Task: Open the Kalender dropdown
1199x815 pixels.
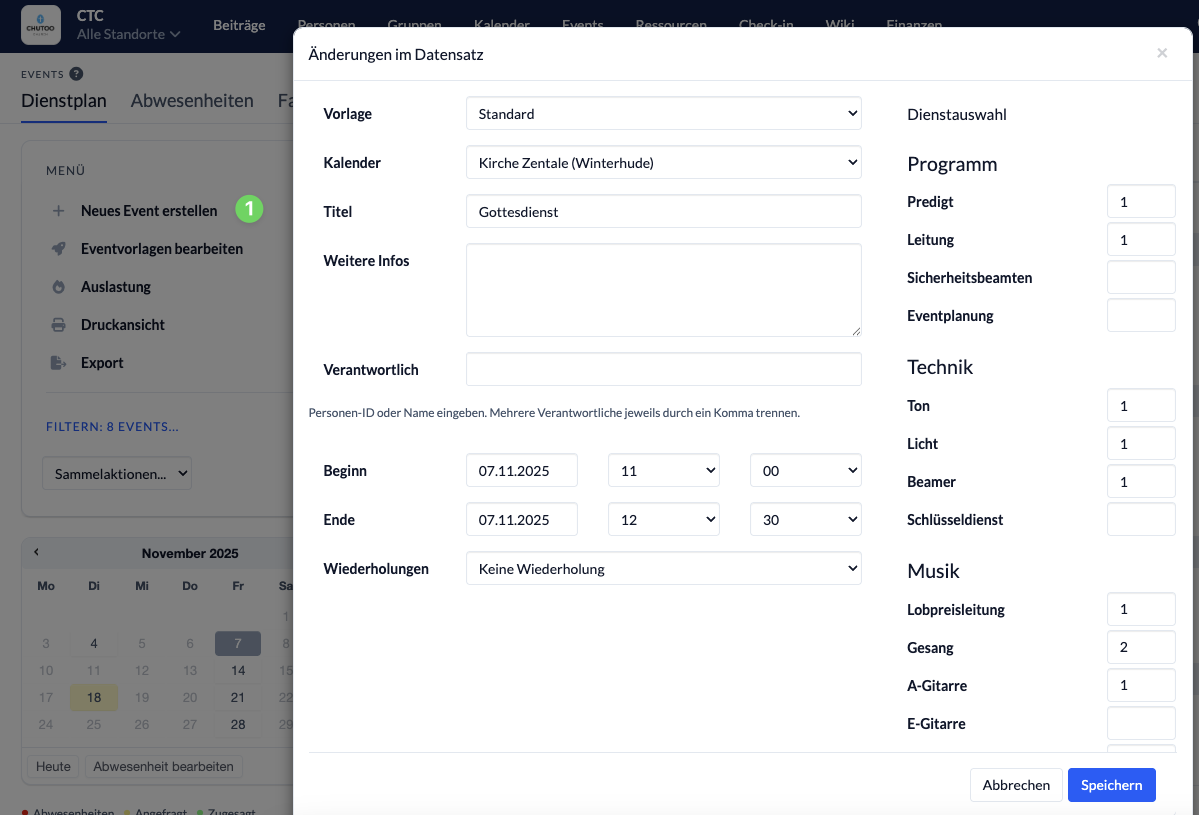Action: (663, 162)
